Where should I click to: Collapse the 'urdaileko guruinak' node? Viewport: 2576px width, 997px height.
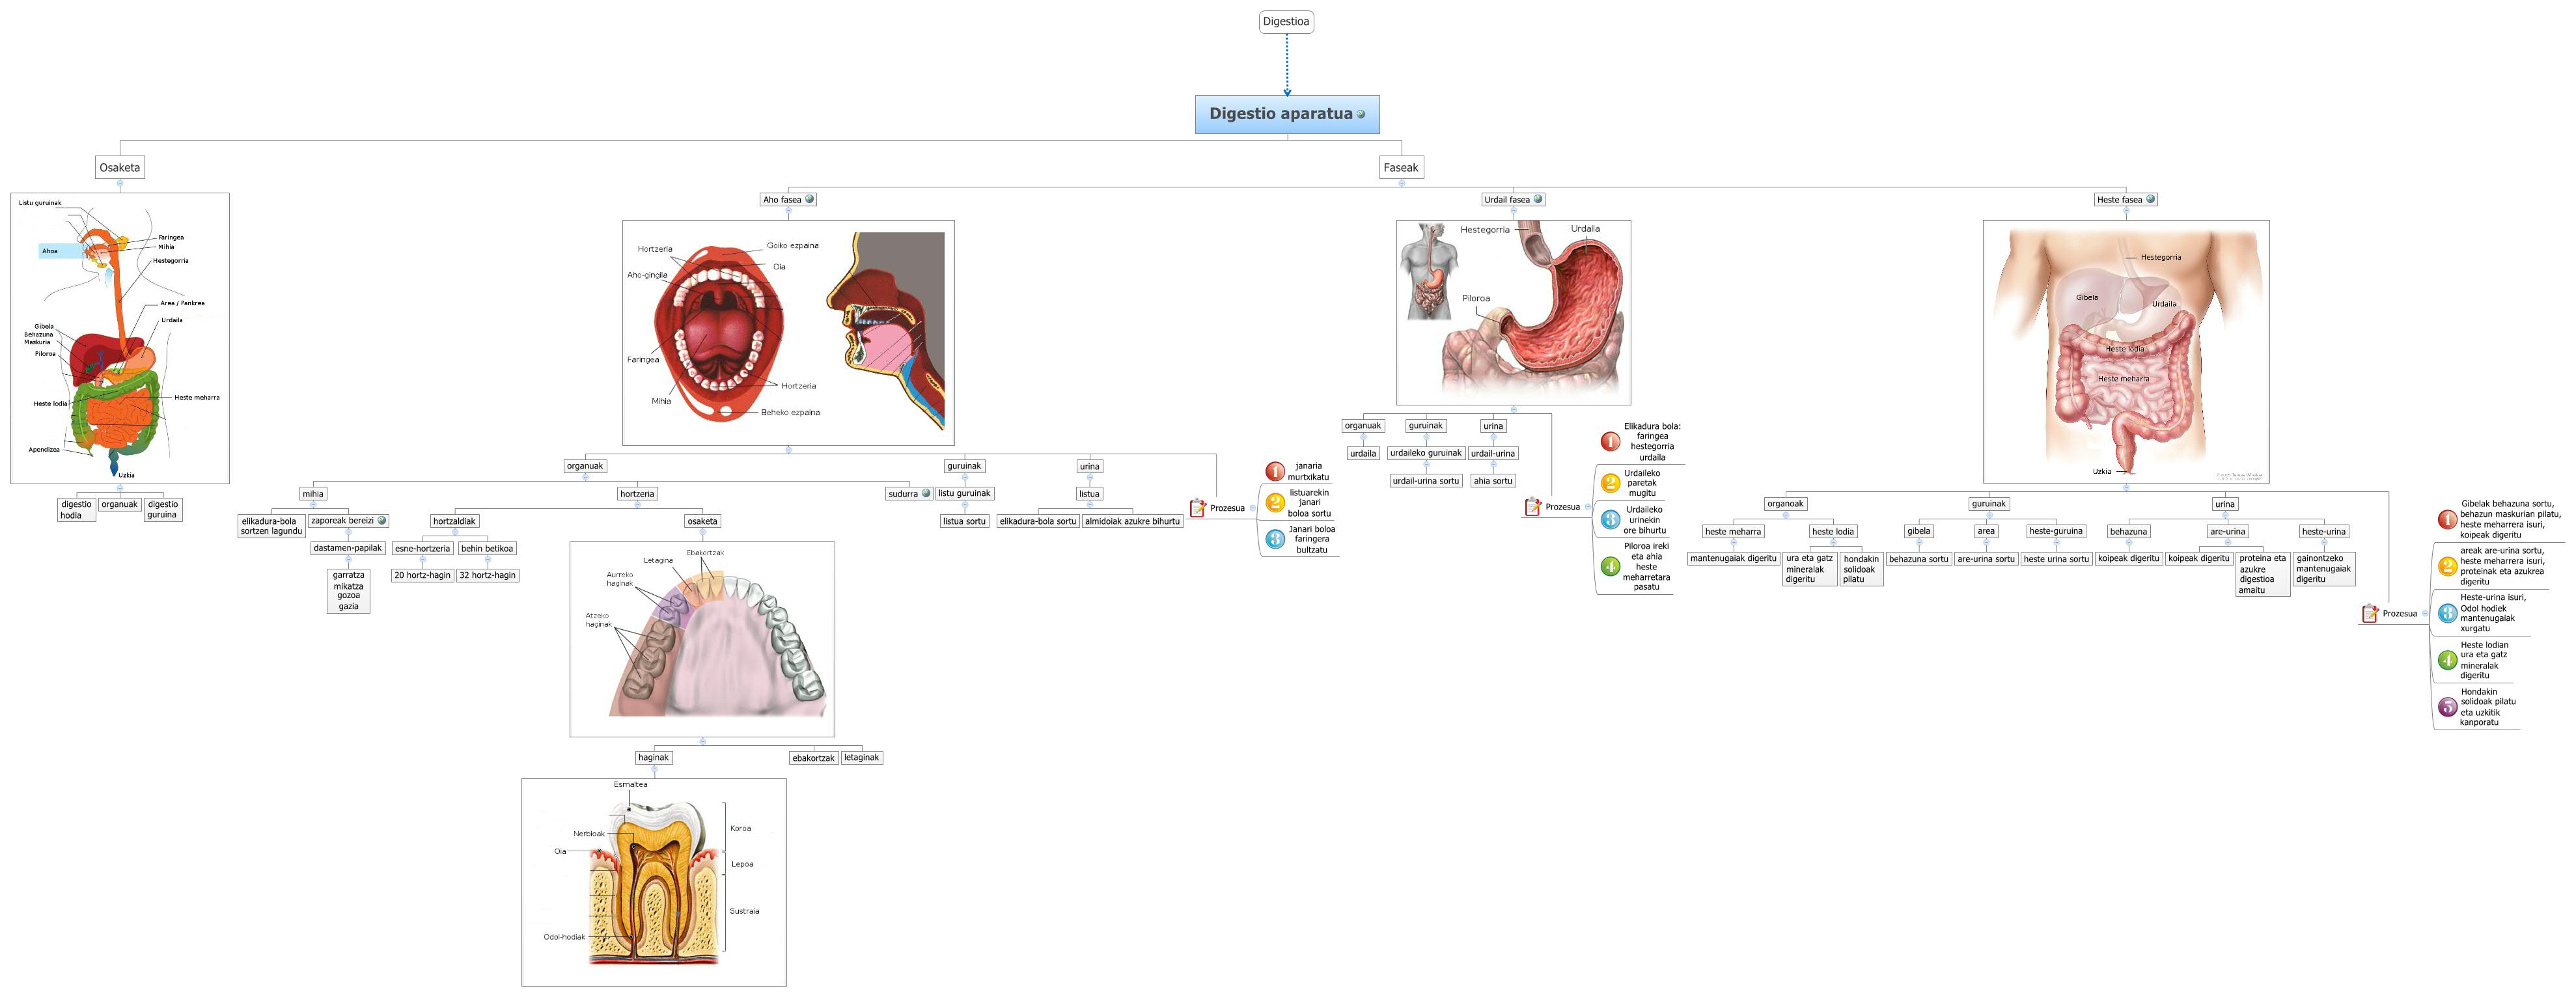pyautogui.click(x=1426, y=465)
